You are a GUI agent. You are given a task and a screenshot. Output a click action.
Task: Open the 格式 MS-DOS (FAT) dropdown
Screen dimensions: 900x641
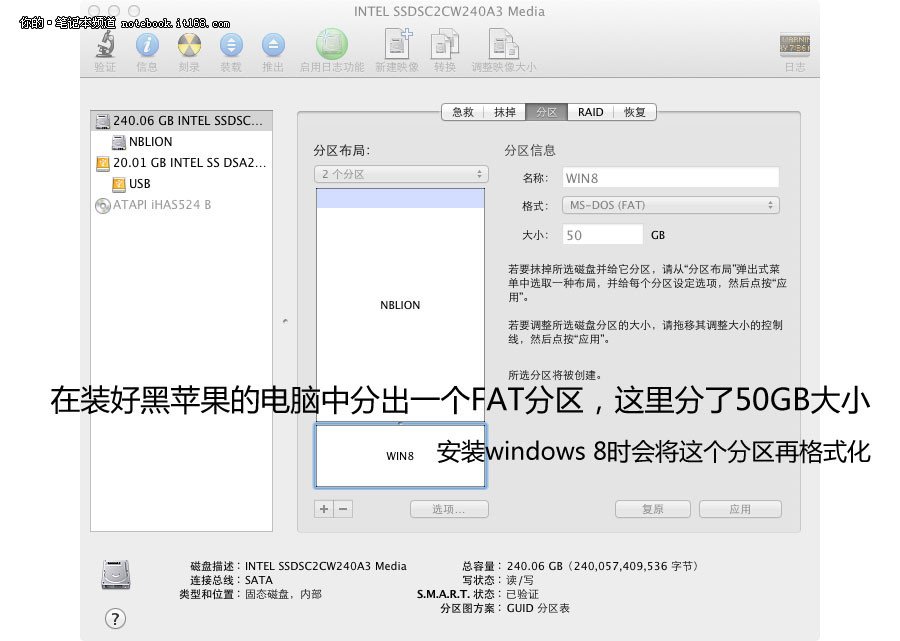pos(670,205)
